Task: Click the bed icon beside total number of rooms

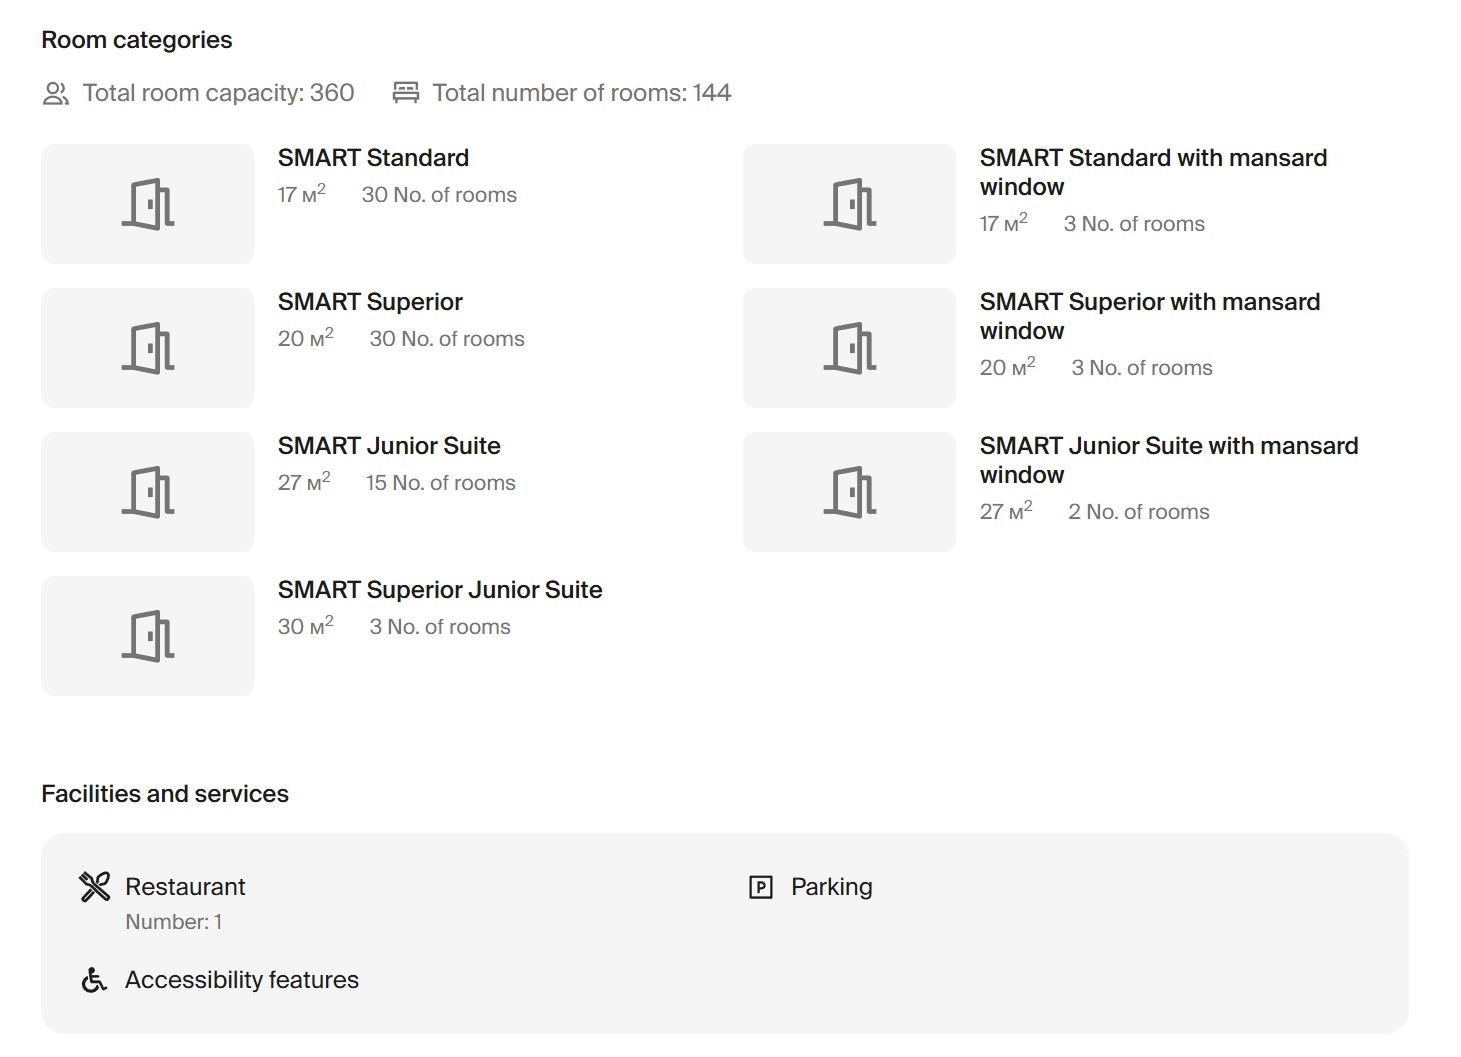Action: pos(405,93)
